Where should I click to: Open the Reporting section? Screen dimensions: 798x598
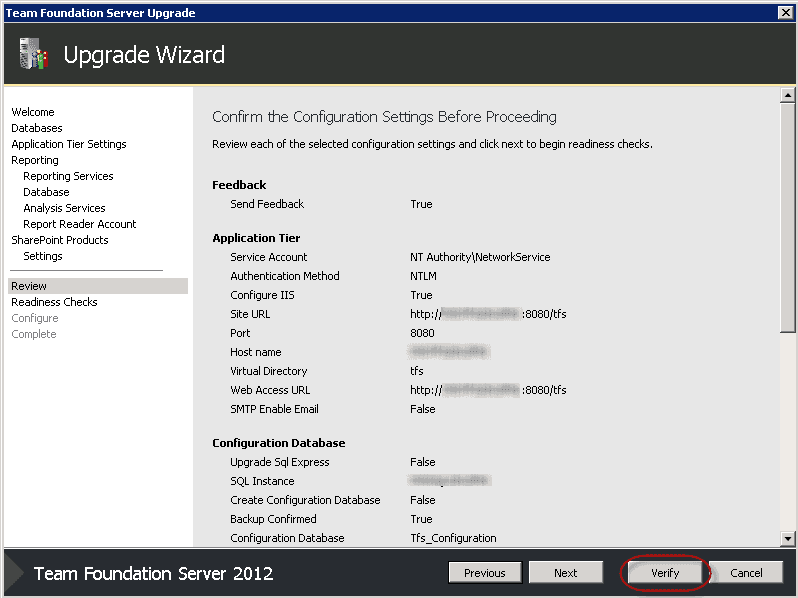coord(35,160)
